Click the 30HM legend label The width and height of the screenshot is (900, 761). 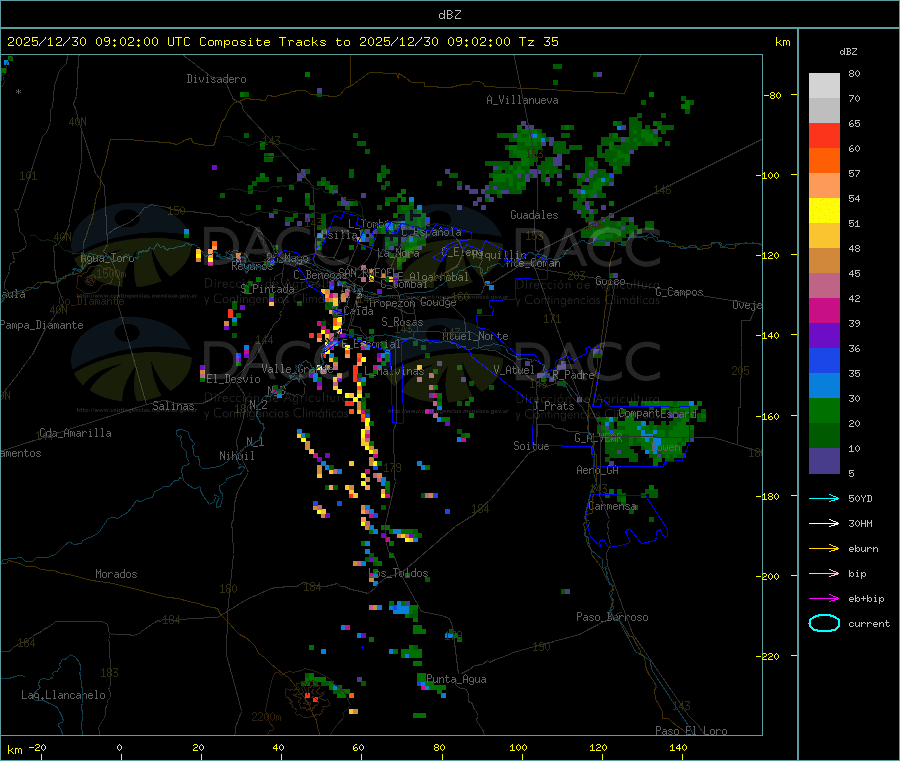click(860, 523)
